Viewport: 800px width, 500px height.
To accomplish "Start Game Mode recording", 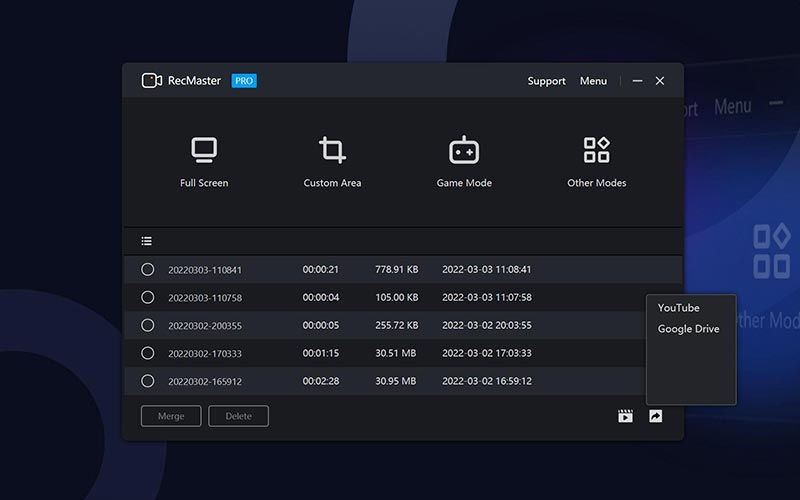I will click(464, 162).
